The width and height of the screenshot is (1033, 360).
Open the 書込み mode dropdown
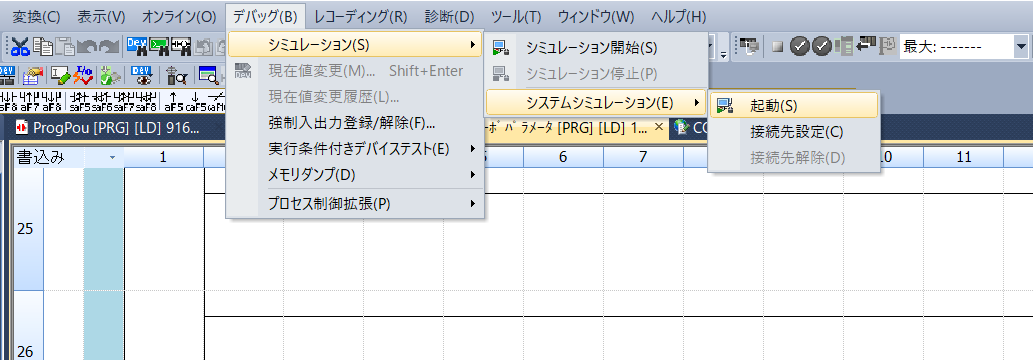tap(112, 158)
